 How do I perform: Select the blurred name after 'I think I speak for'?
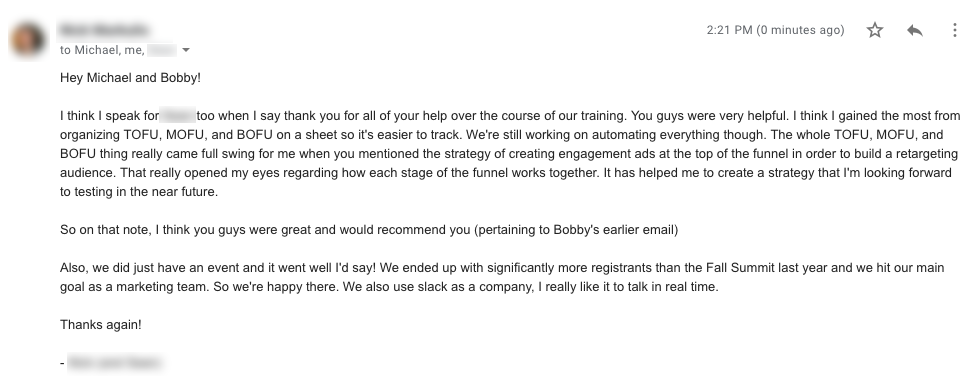tap(178, 115)
